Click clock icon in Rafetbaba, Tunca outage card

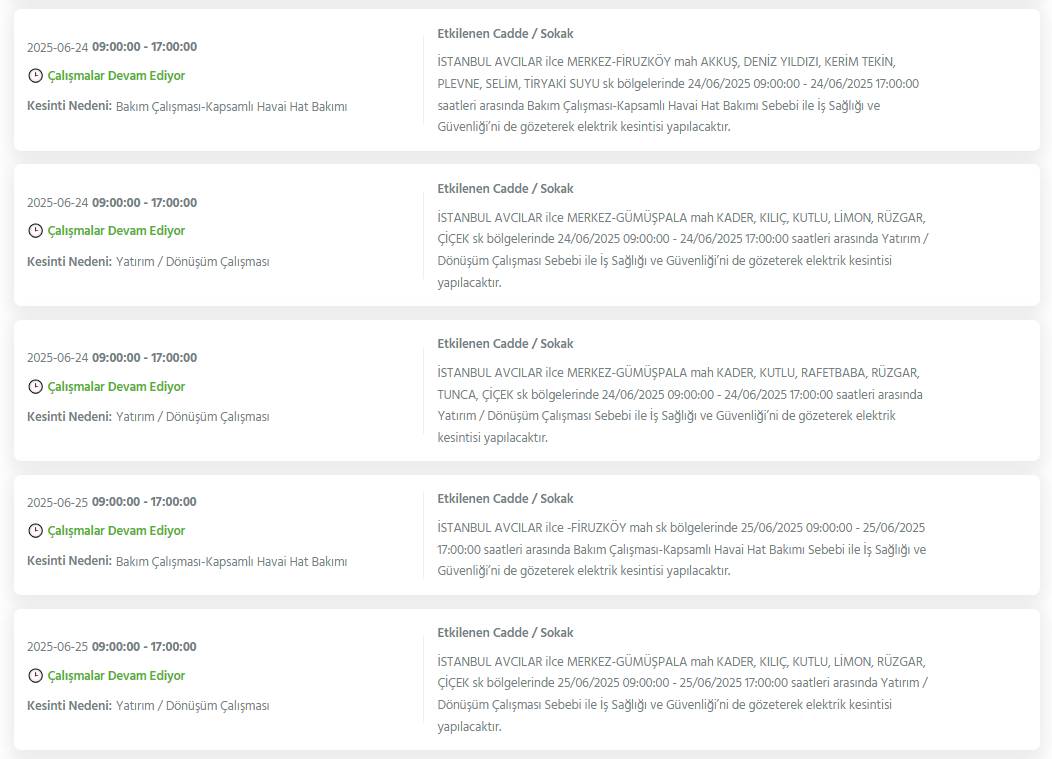(x=36, y=387)
